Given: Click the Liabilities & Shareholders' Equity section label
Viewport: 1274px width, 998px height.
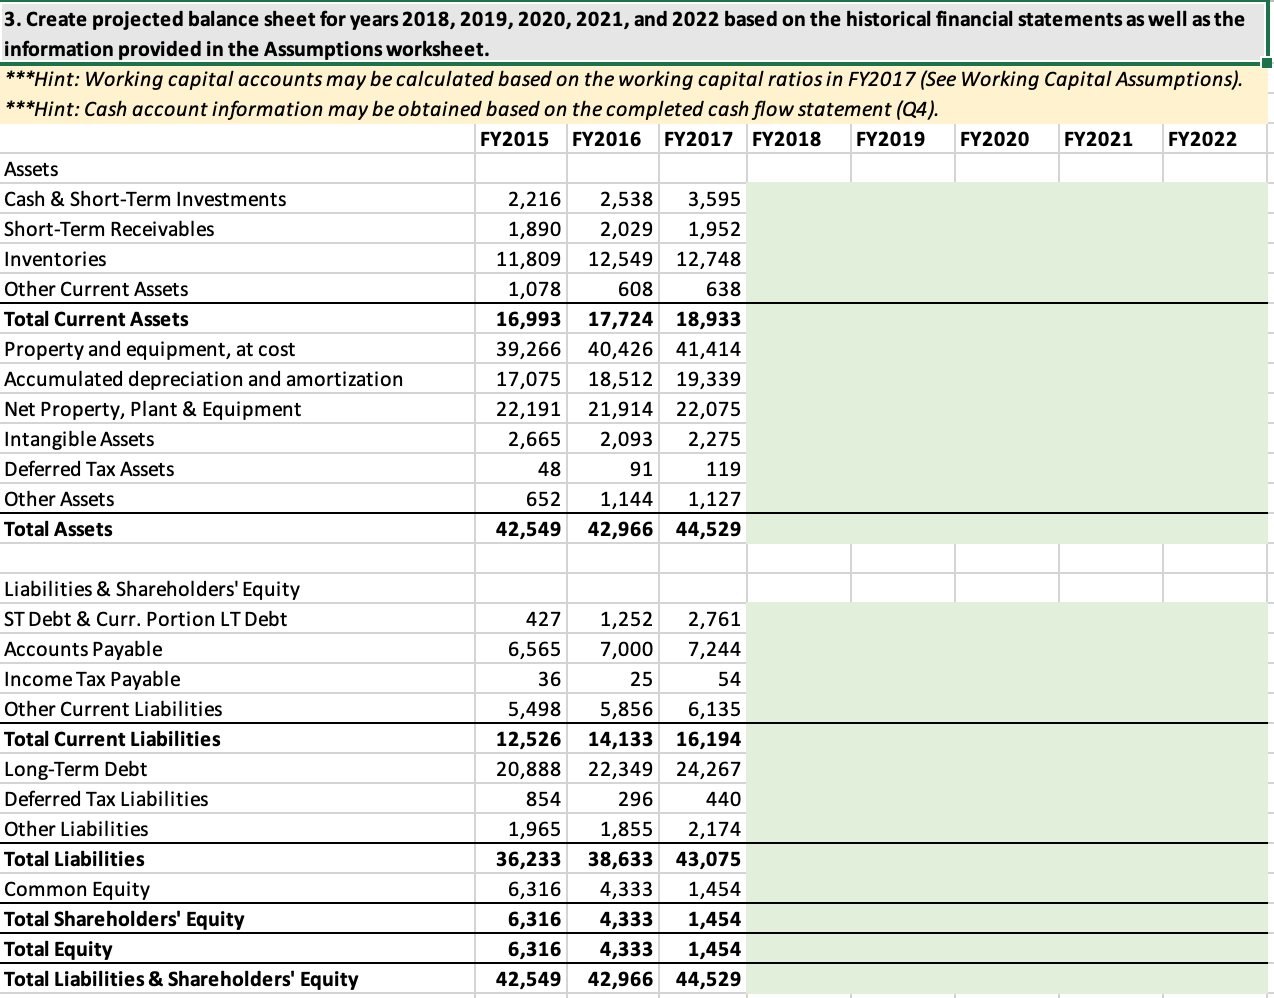Looking at the screenshot, I should click(150, 589).
